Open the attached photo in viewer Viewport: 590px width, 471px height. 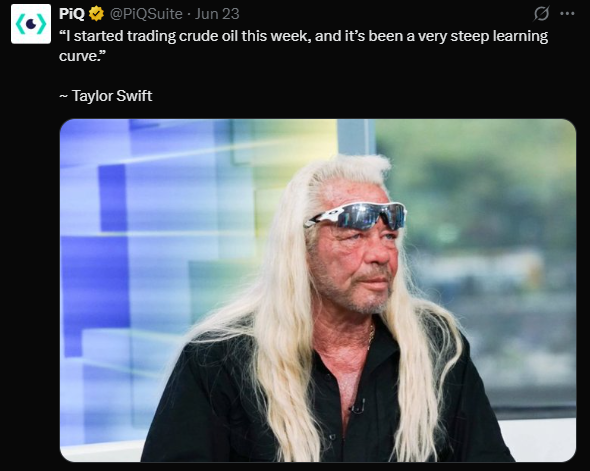tap(318, 290)
